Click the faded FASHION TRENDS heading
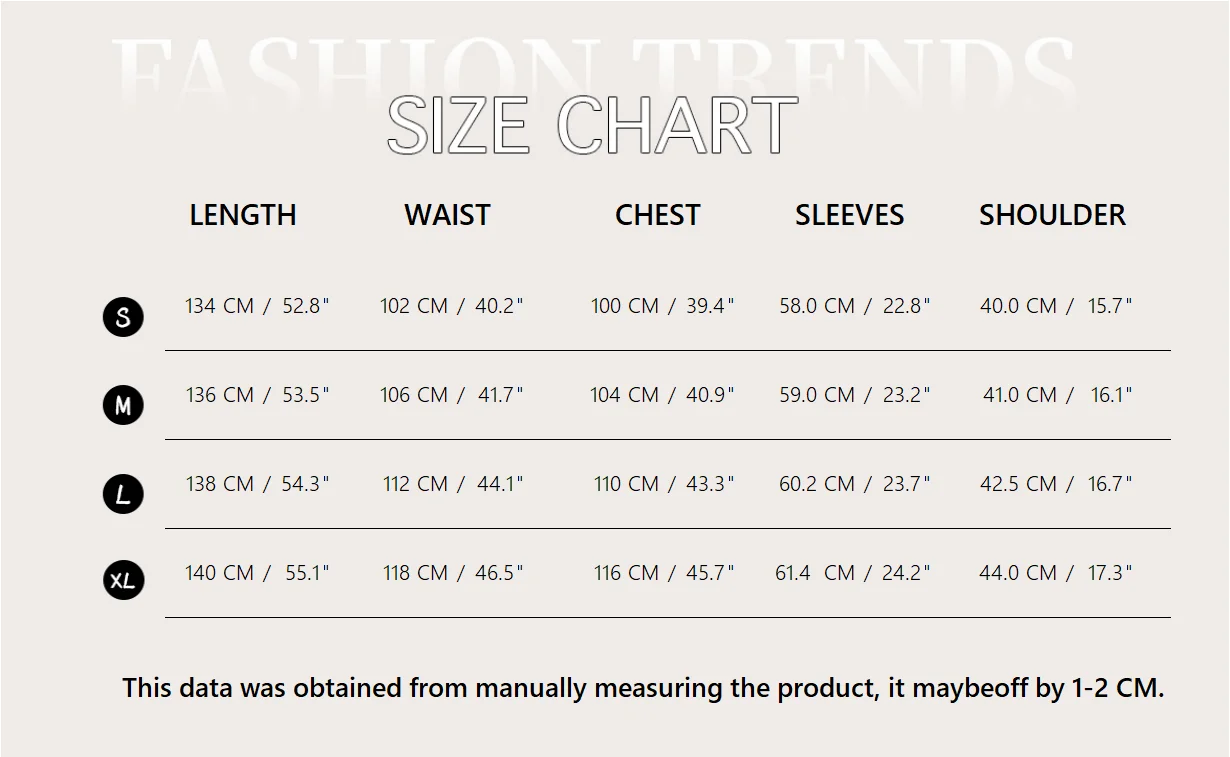Image resolution: width=1230 pixels, height=757 pixels. [x=595, y=68]
